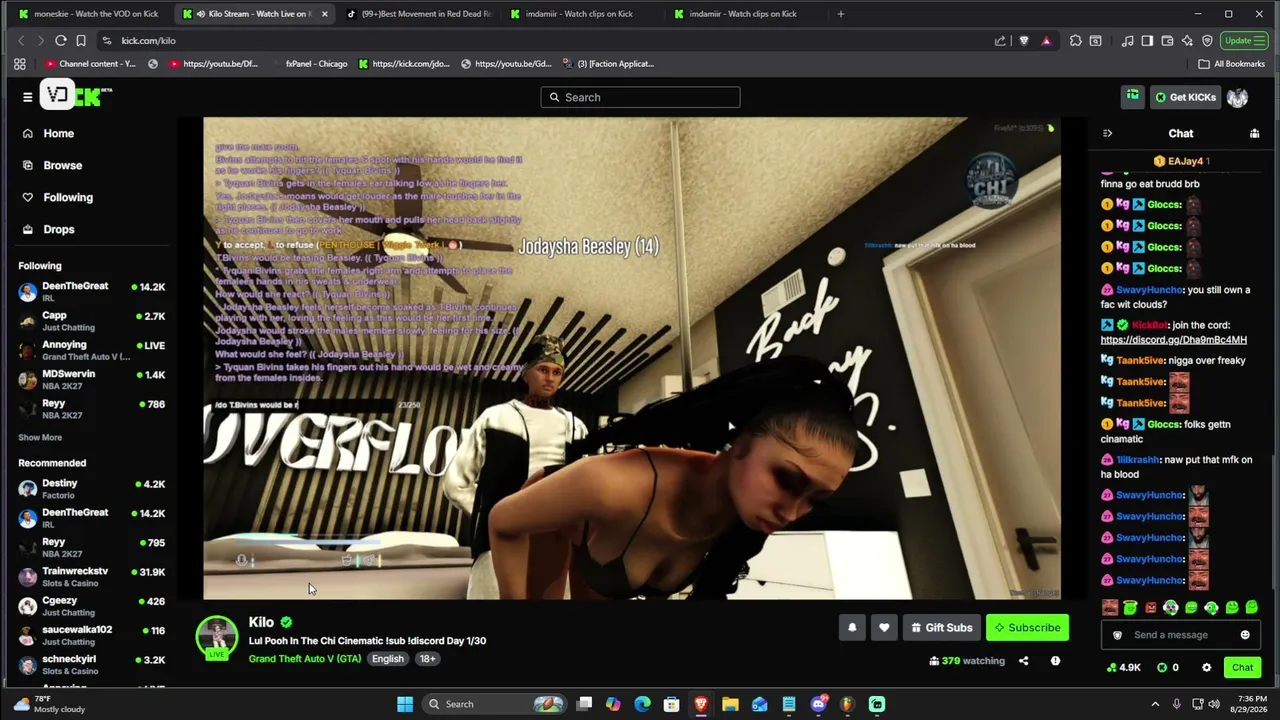
Task: Open the All Bookmarks folder
Action: tap(1232, 64)
